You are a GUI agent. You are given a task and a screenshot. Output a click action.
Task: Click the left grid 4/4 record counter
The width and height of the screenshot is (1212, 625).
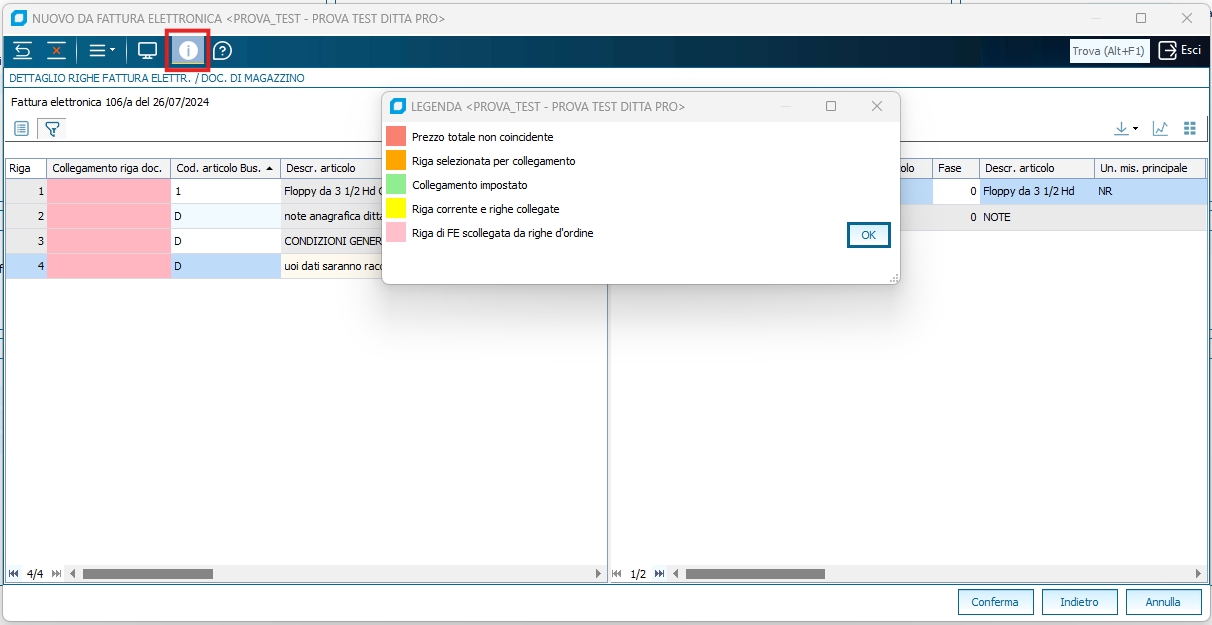click(35, 574)
